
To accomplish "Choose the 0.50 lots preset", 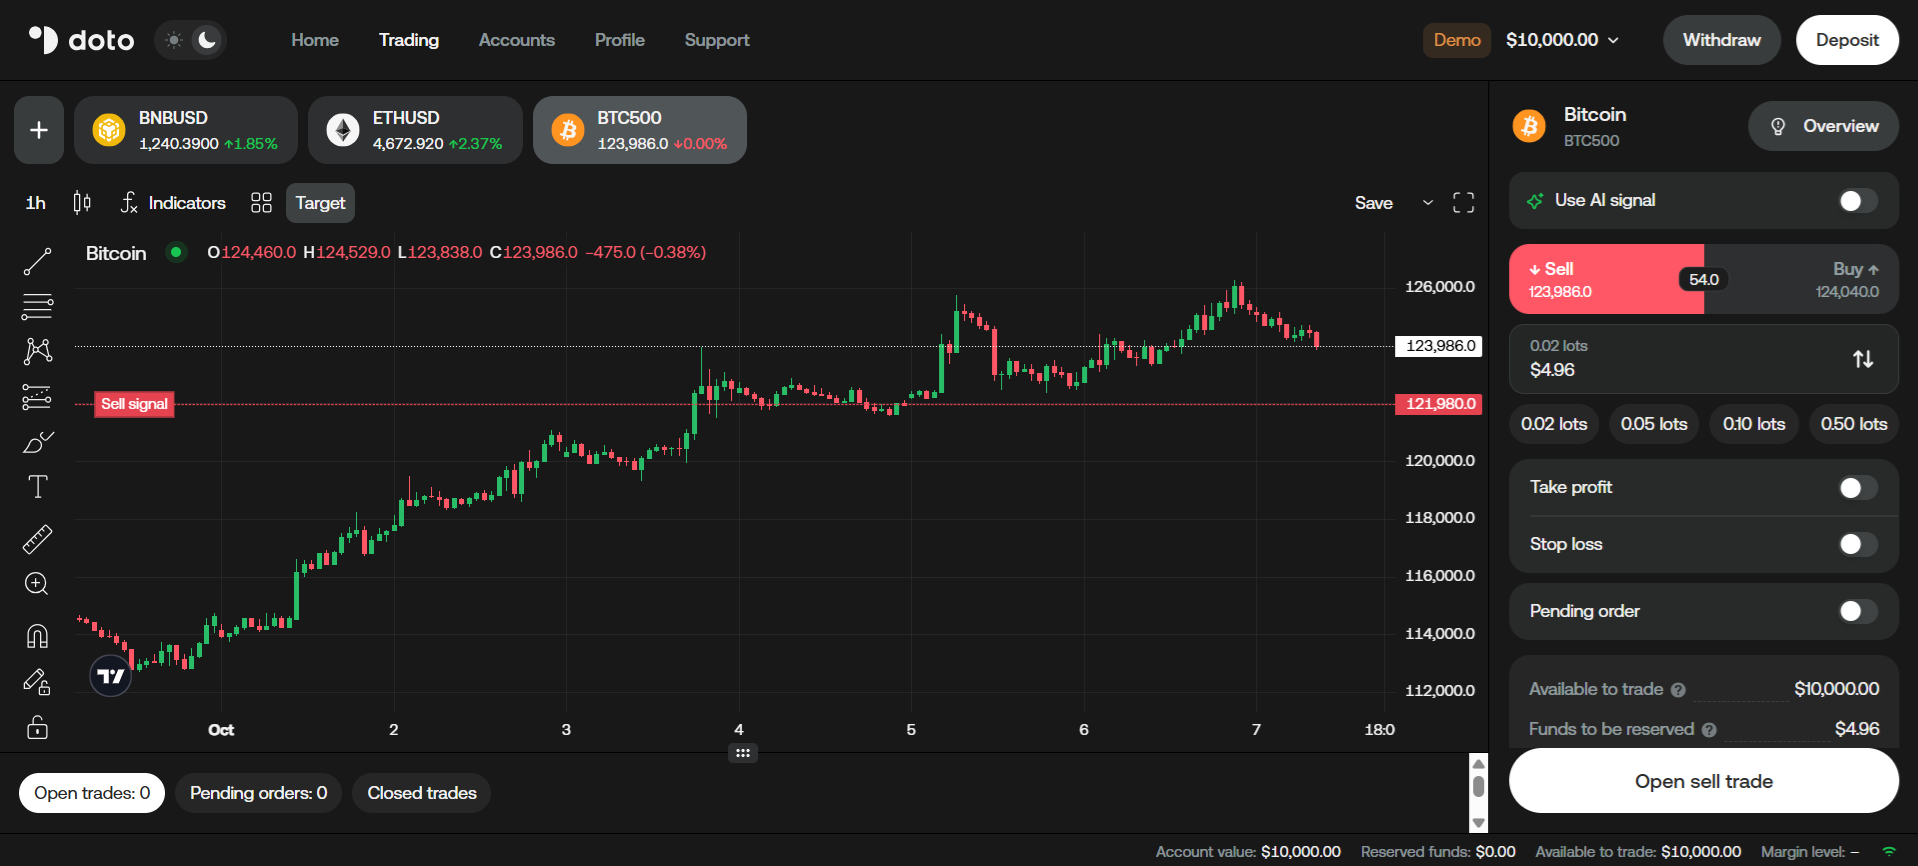I will (1854, 424).
